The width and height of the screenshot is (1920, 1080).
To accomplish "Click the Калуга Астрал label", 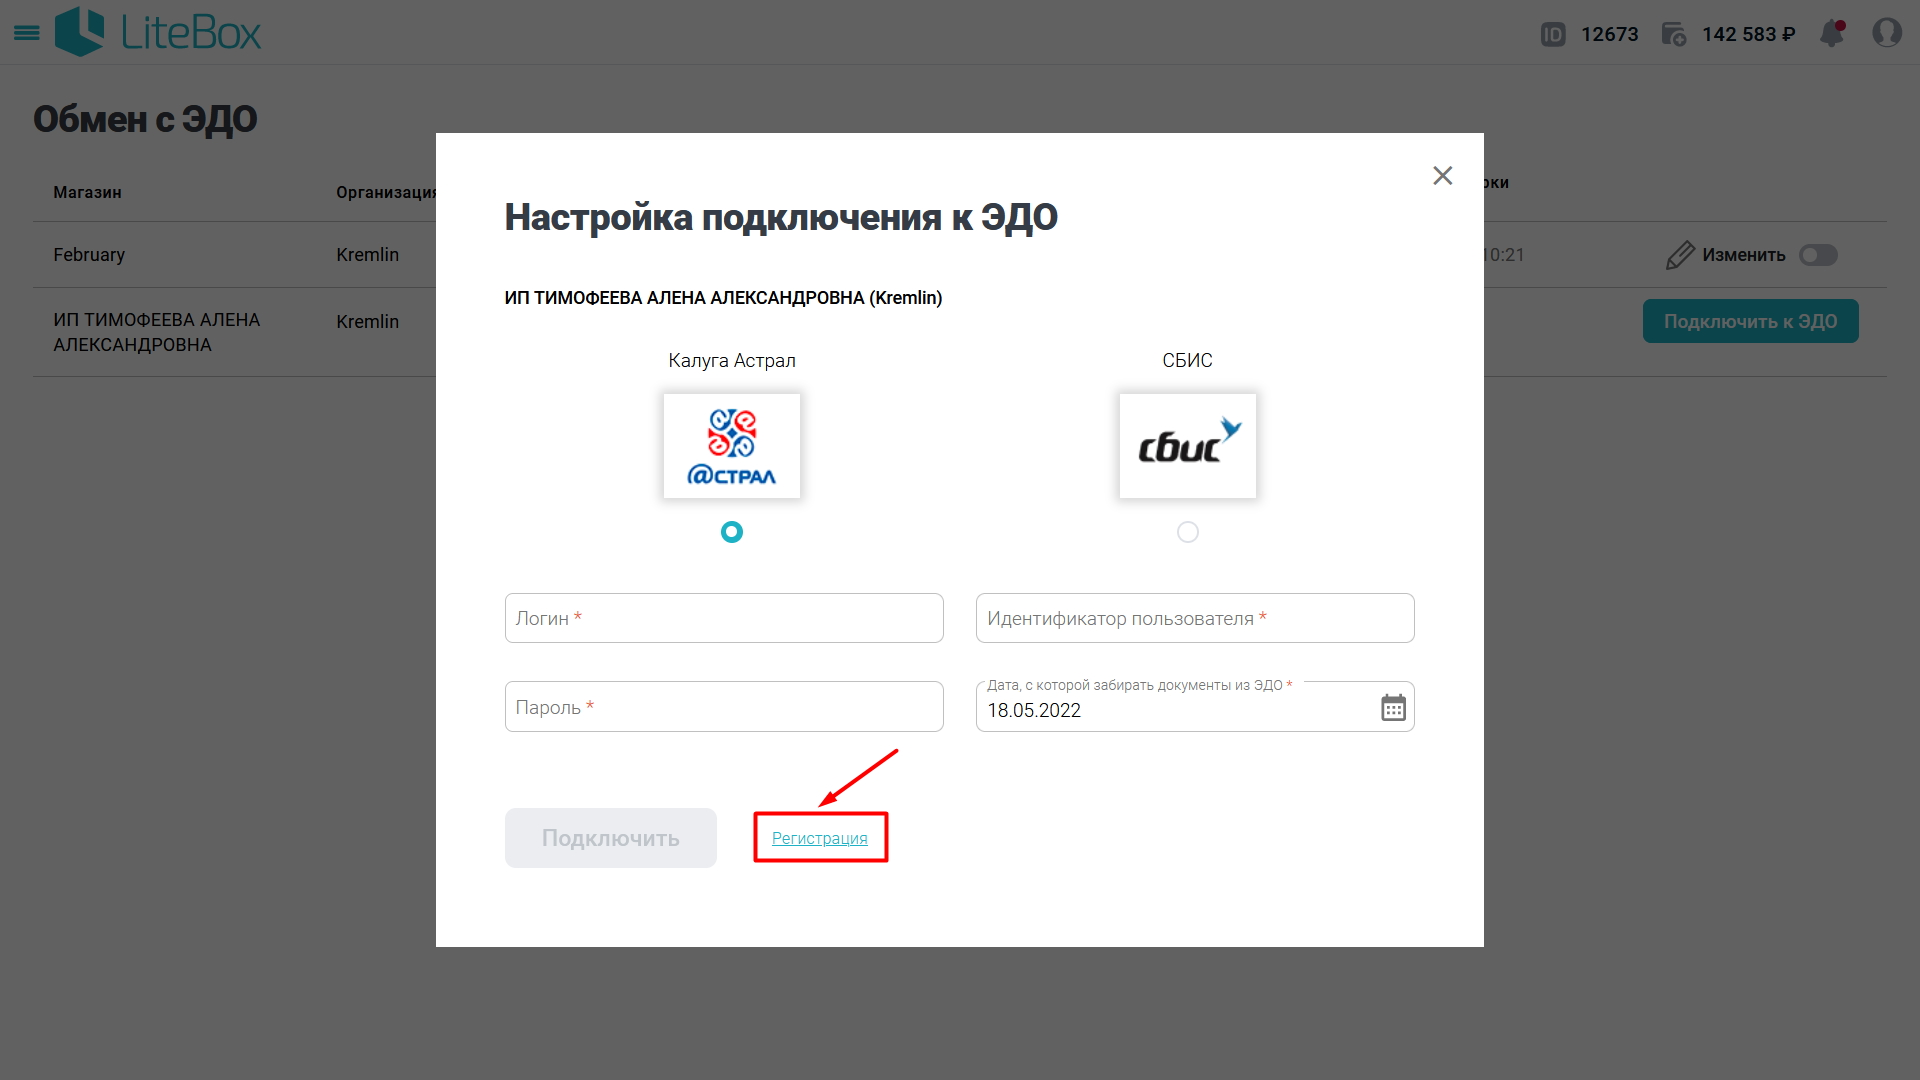I will [732, 361].
